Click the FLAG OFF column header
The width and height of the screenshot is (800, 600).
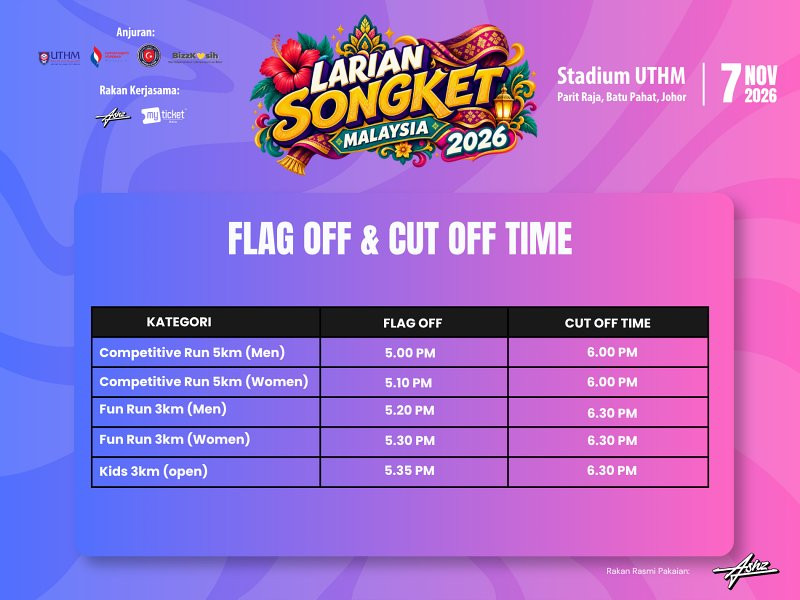(x=412, y=323)
